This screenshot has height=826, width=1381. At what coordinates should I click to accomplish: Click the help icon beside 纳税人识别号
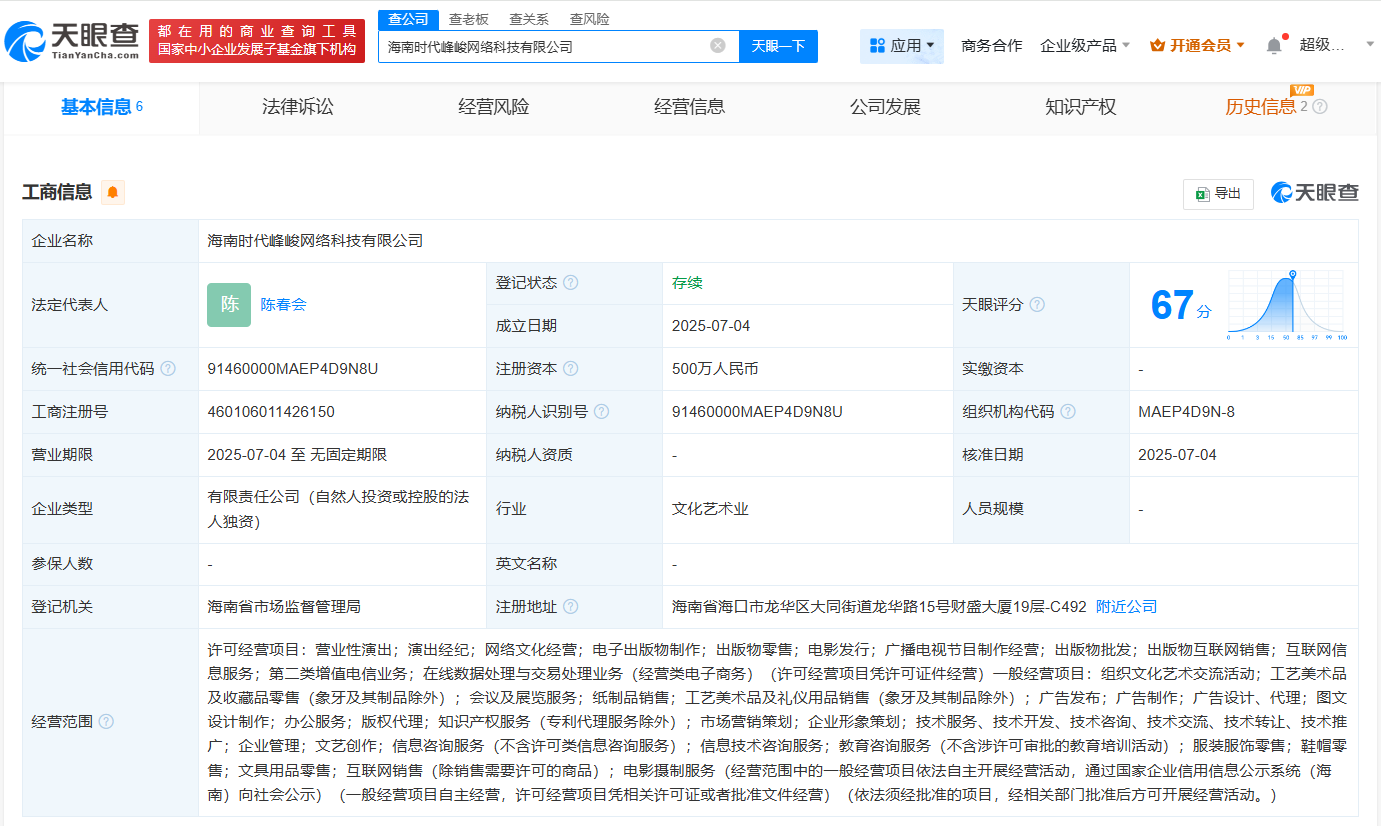coord(601,412)
